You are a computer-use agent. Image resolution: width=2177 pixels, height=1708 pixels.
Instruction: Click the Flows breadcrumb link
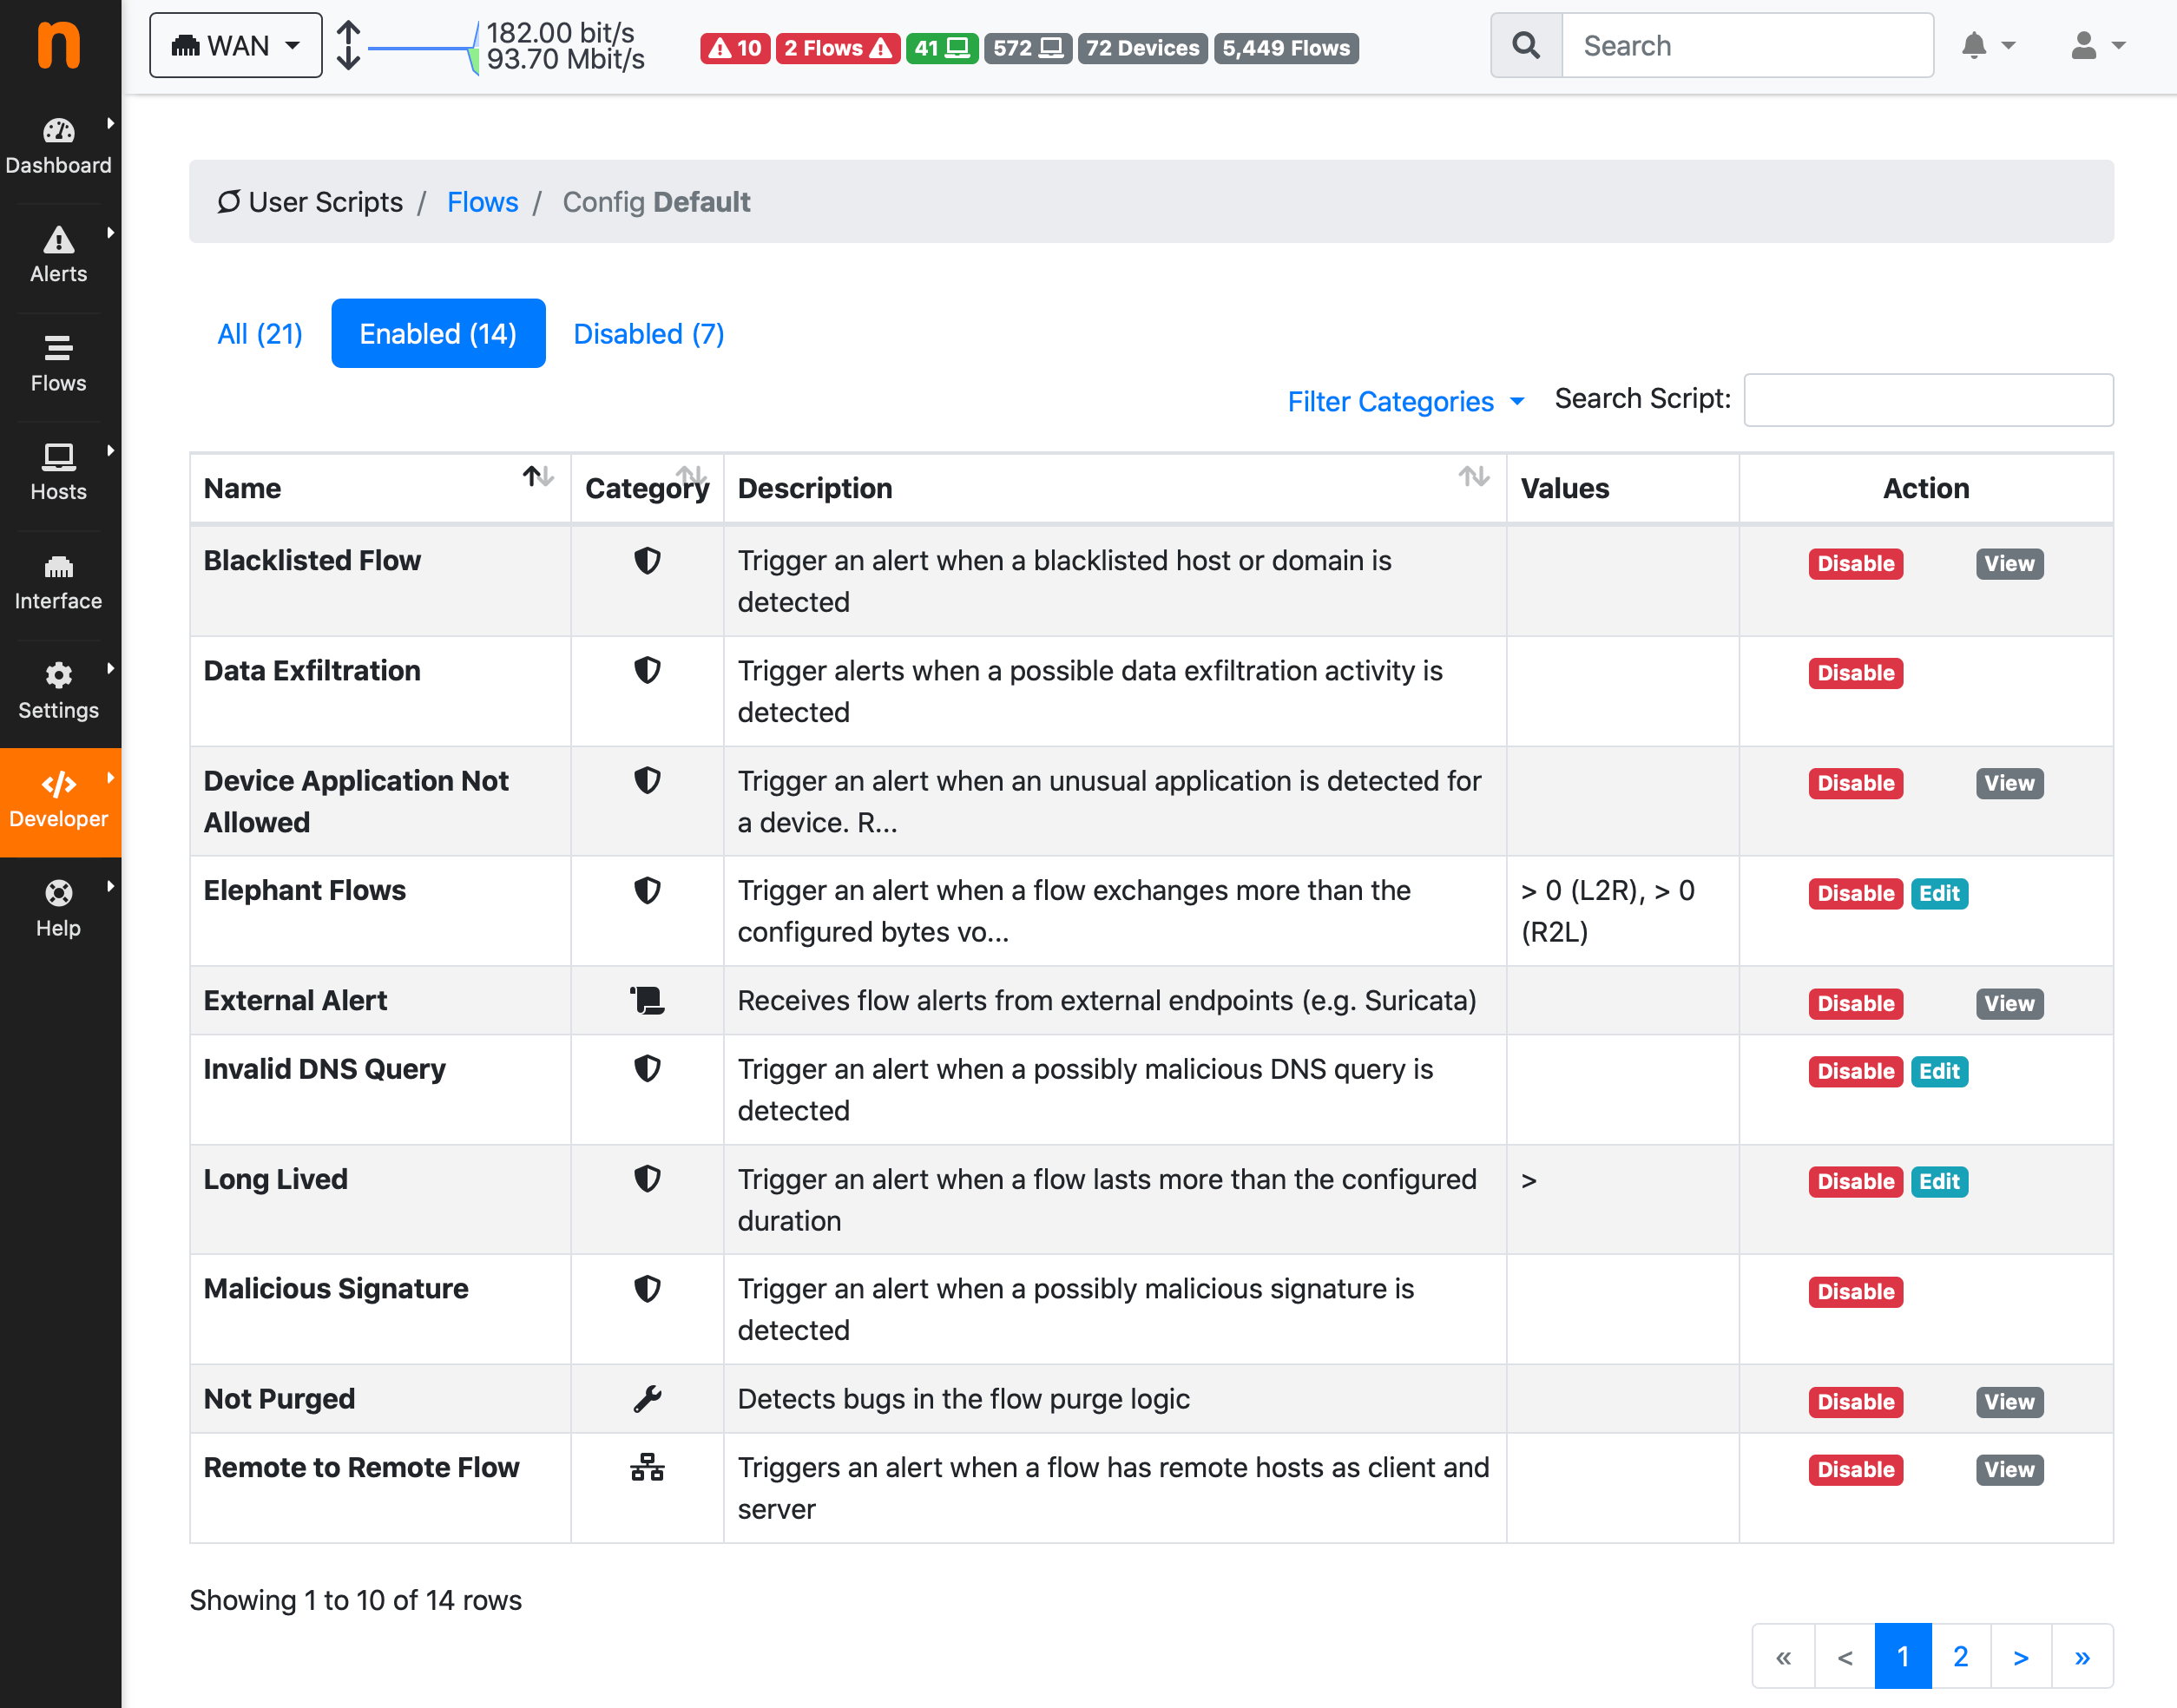(482, 202)
